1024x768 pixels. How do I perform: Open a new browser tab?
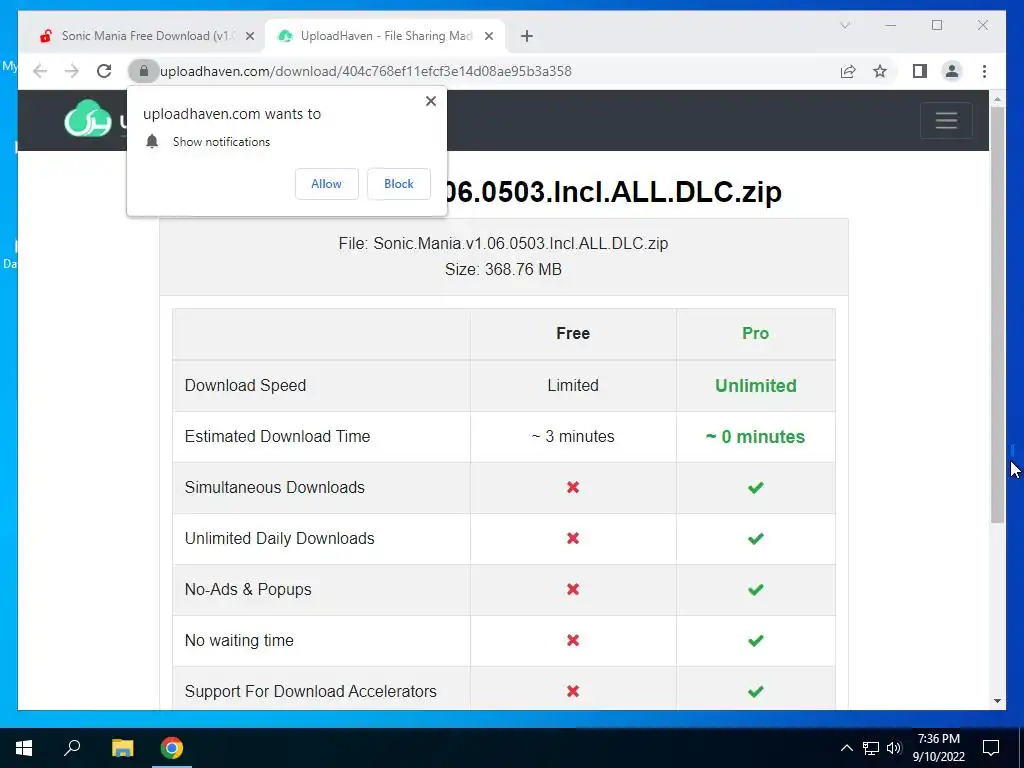526,36
